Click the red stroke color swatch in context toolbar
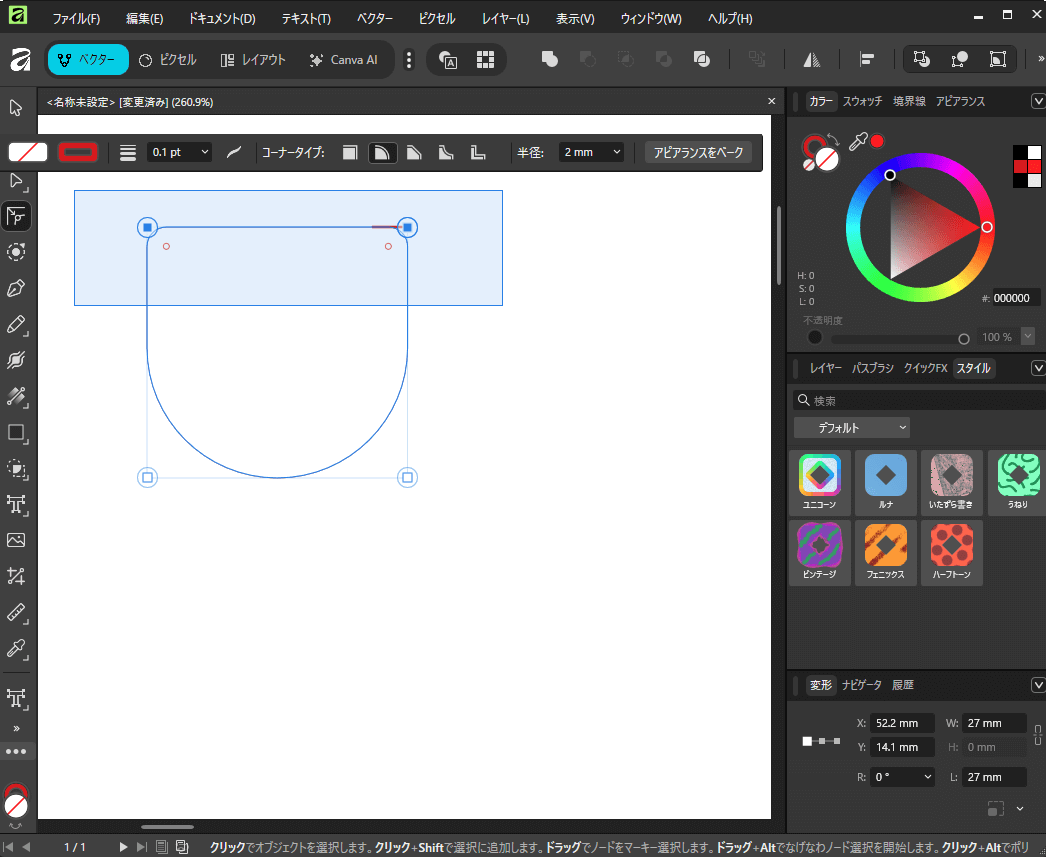Viewport: 1046px width, 857px height. [x=78, y=152]
